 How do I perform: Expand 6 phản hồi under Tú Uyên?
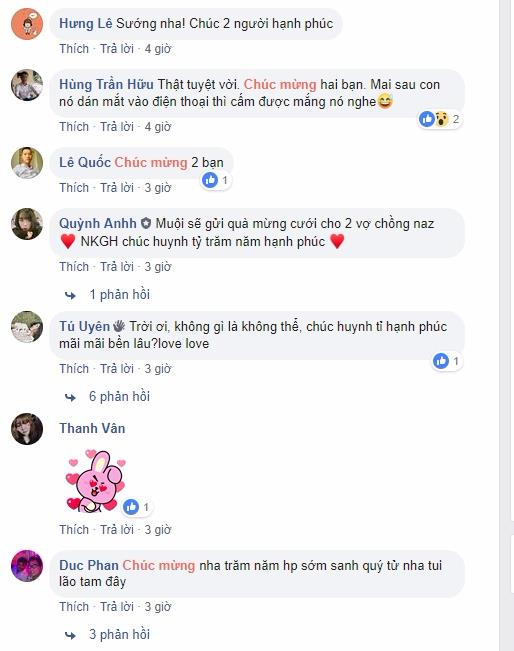[x=119, y=396]
